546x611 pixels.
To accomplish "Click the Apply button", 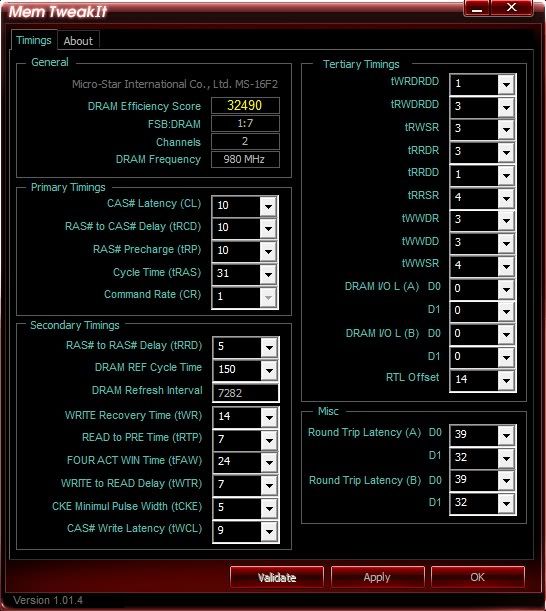I will [377, 577].
